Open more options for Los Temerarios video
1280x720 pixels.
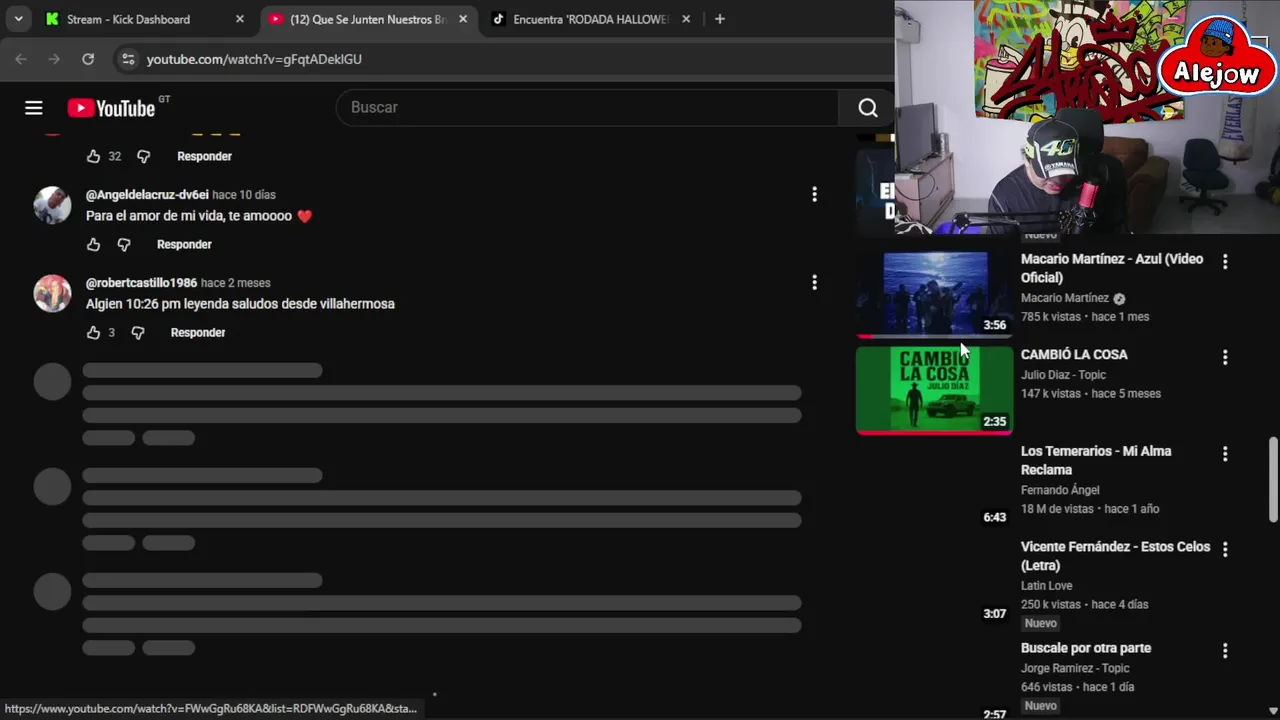pyautogui.click(x=1225, y=453)
